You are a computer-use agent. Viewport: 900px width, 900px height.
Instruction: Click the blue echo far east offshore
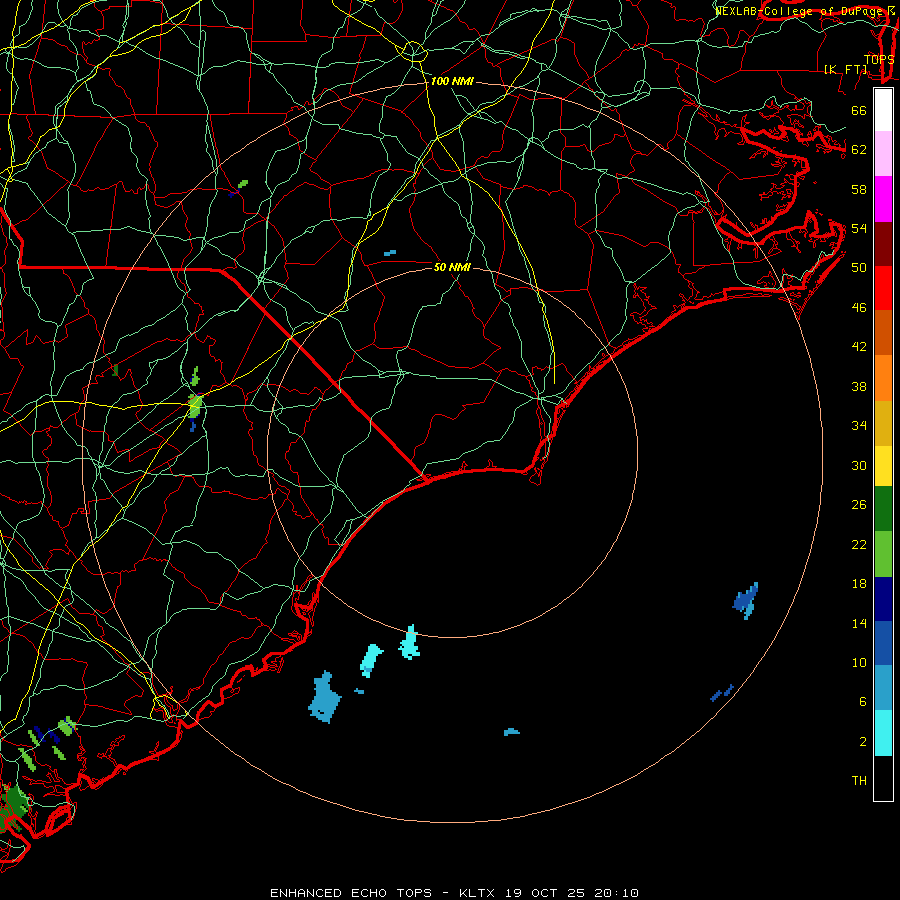746,600
